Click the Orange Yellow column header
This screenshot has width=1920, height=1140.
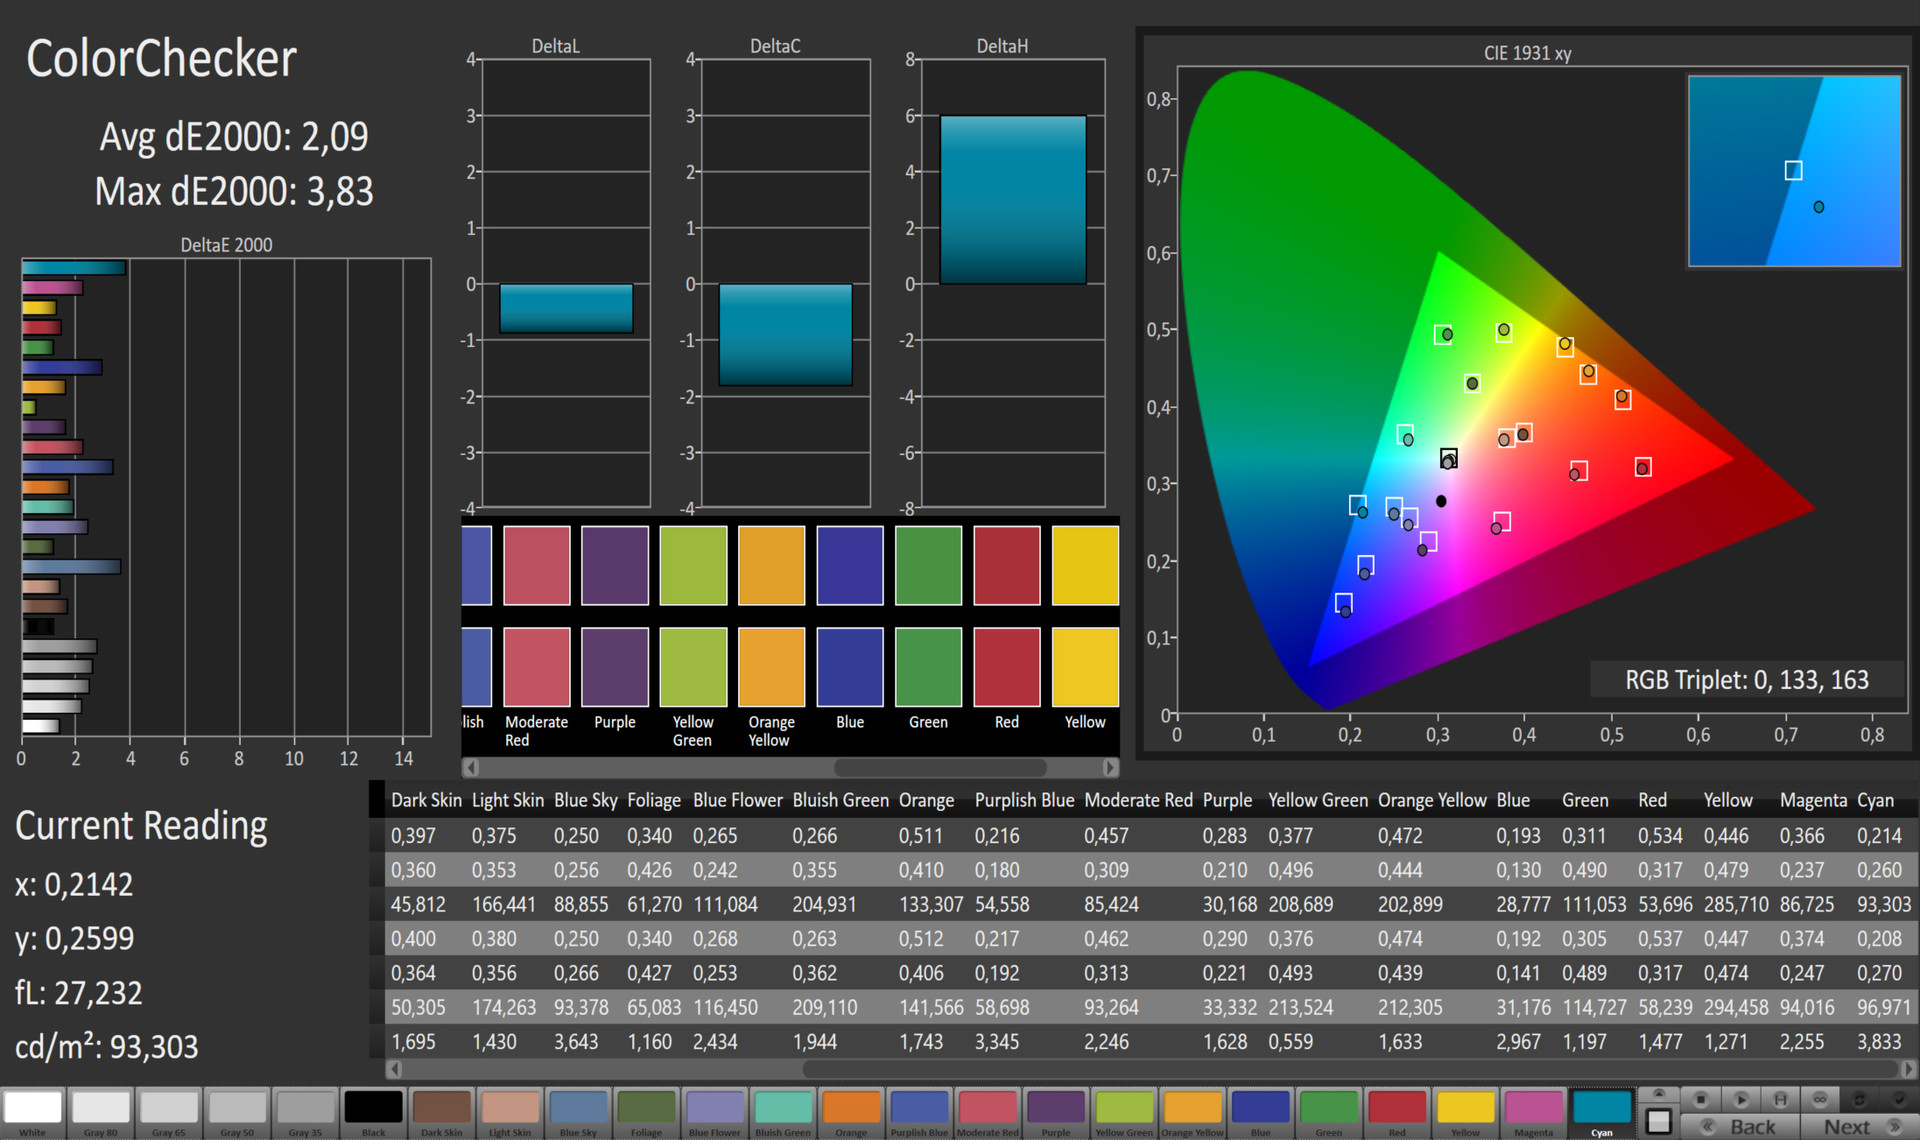[x=1431, y=800]
